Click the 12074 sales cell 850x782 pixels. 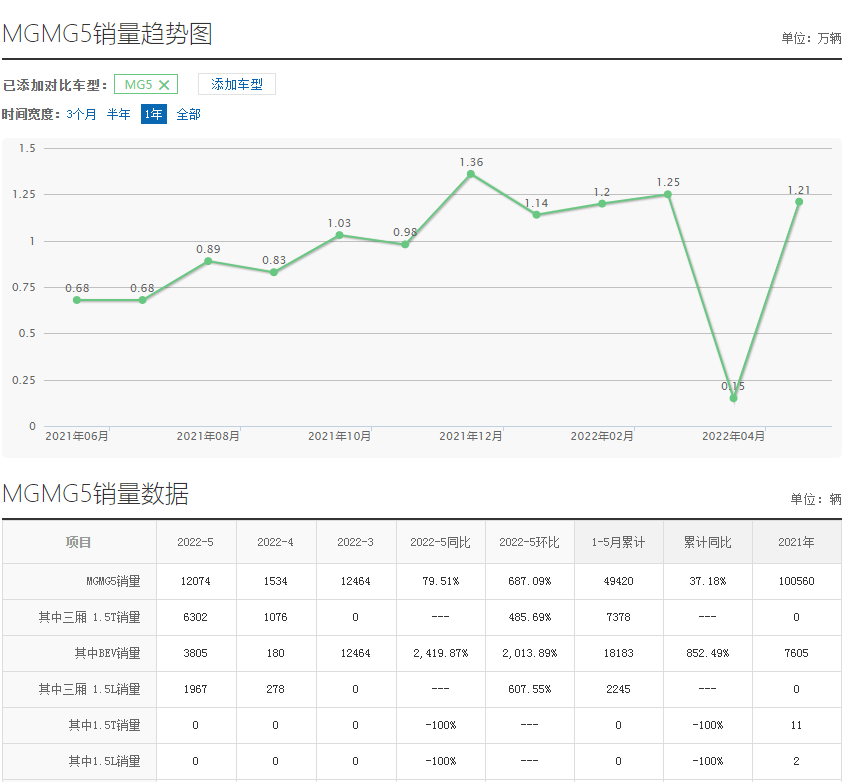point(196,581)
